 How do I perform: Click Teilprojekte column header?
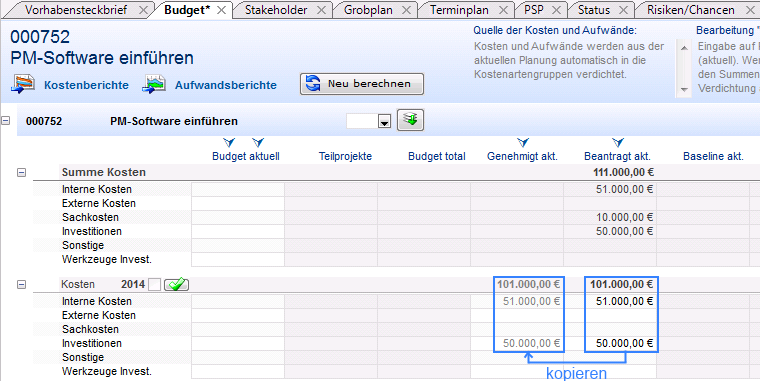345,157
